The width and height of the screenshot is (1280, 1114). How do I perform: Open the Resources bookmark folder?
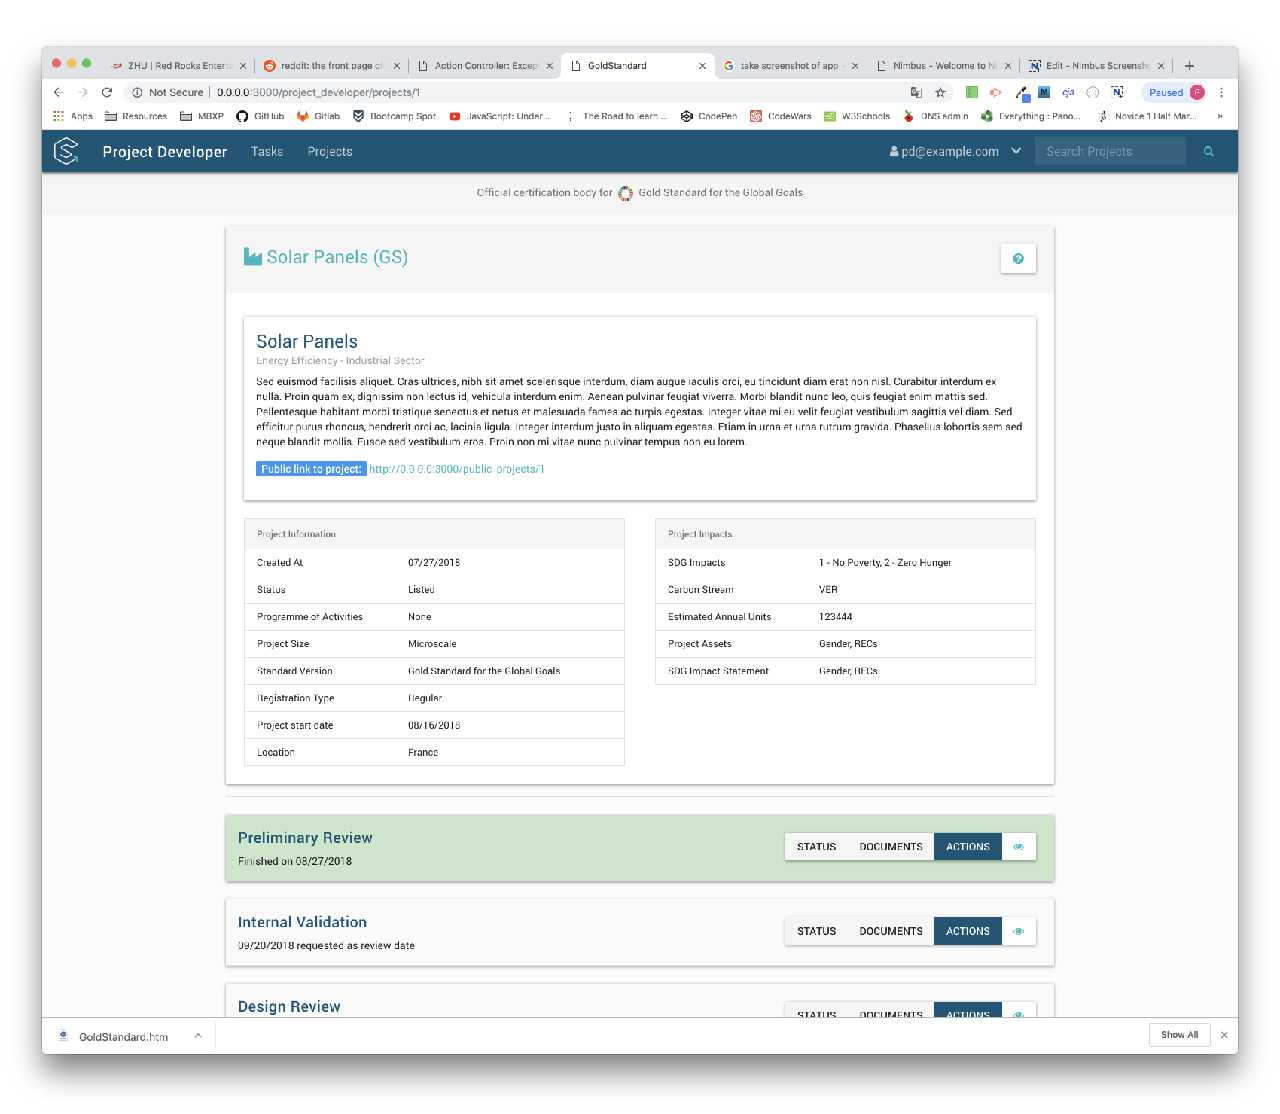136,116
